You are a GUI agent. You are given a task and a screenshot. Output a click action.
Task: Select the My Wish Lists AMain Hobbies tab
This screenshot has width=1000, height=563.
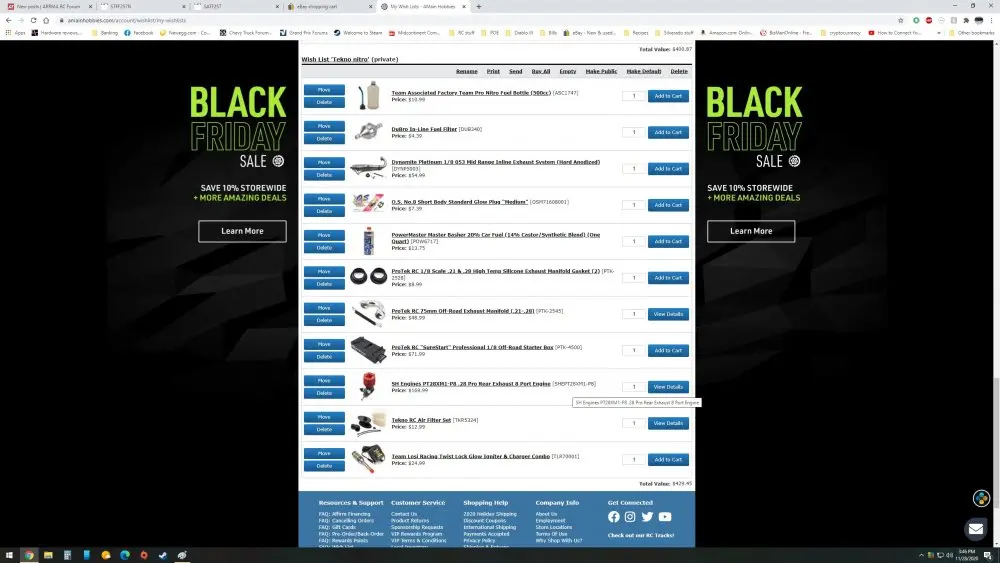423,6
